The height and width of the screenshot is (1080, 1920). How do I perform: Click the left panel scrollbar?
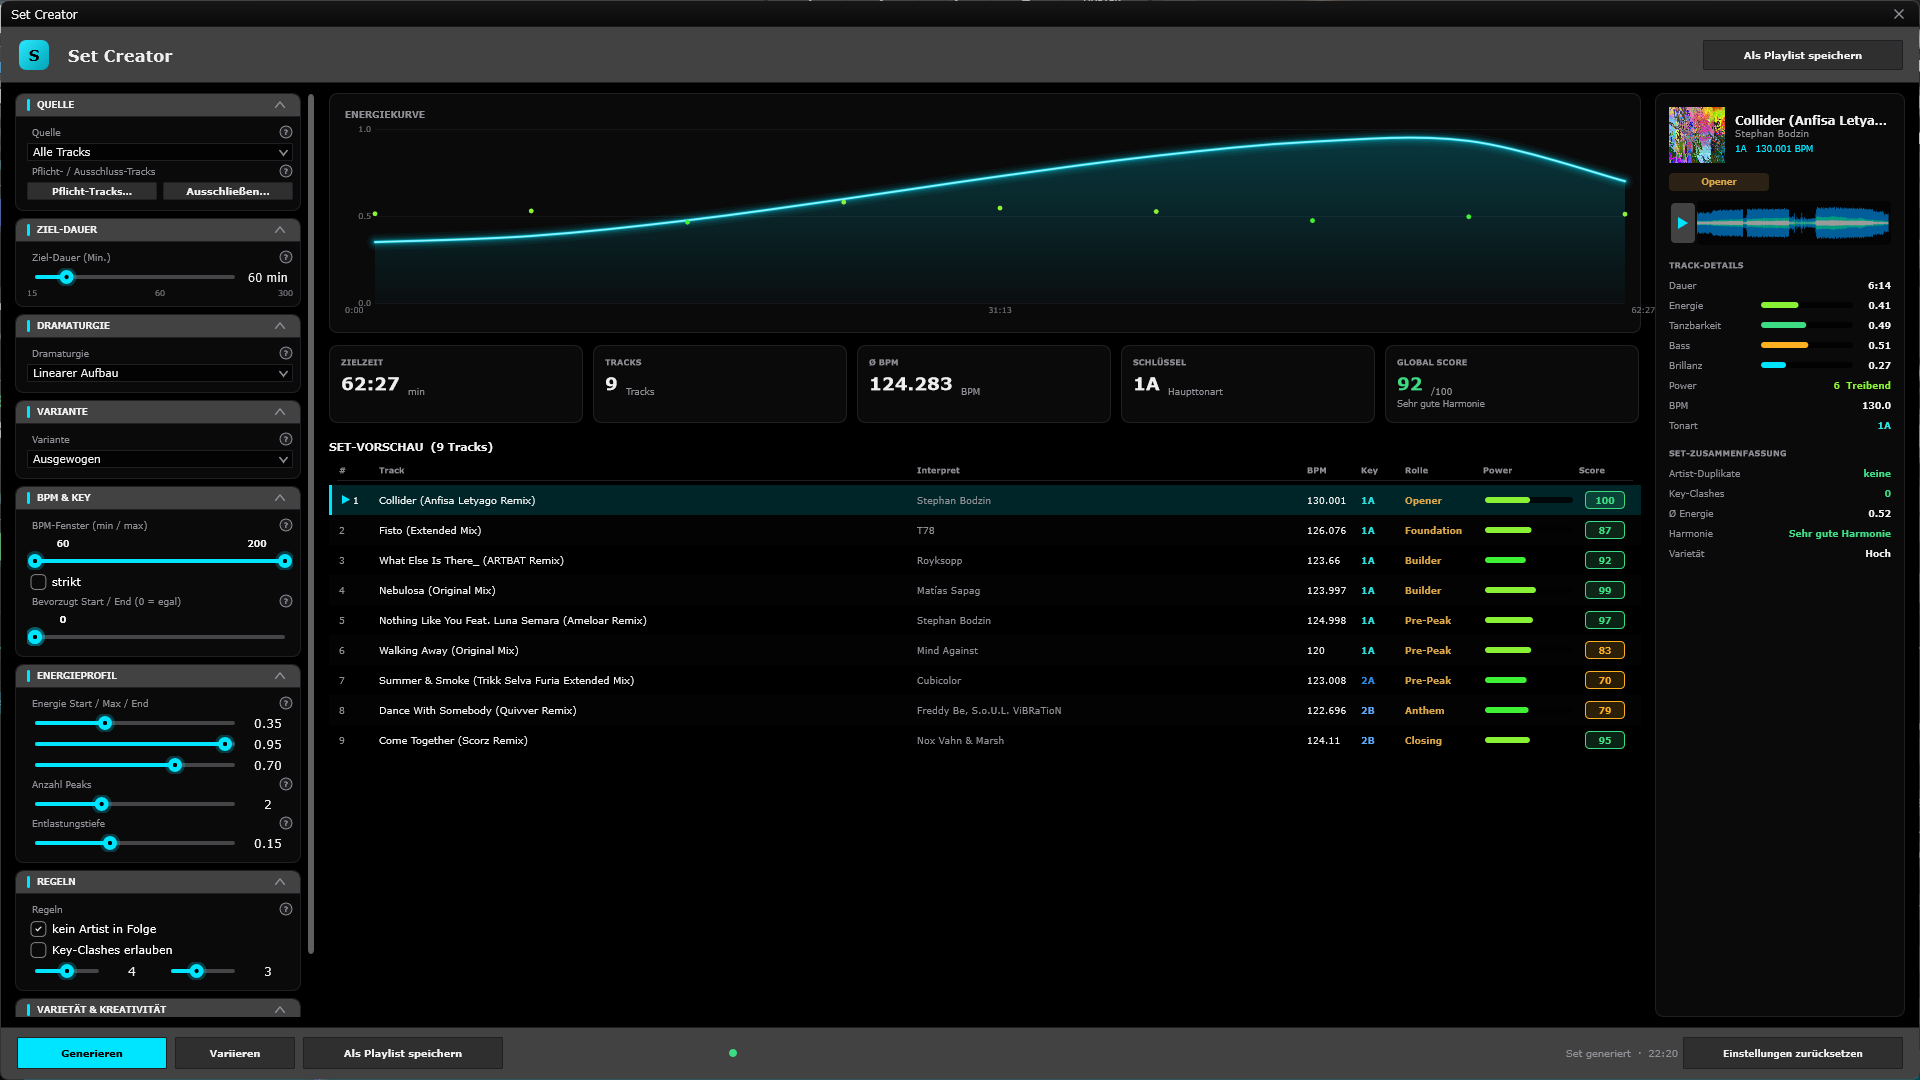311,524
